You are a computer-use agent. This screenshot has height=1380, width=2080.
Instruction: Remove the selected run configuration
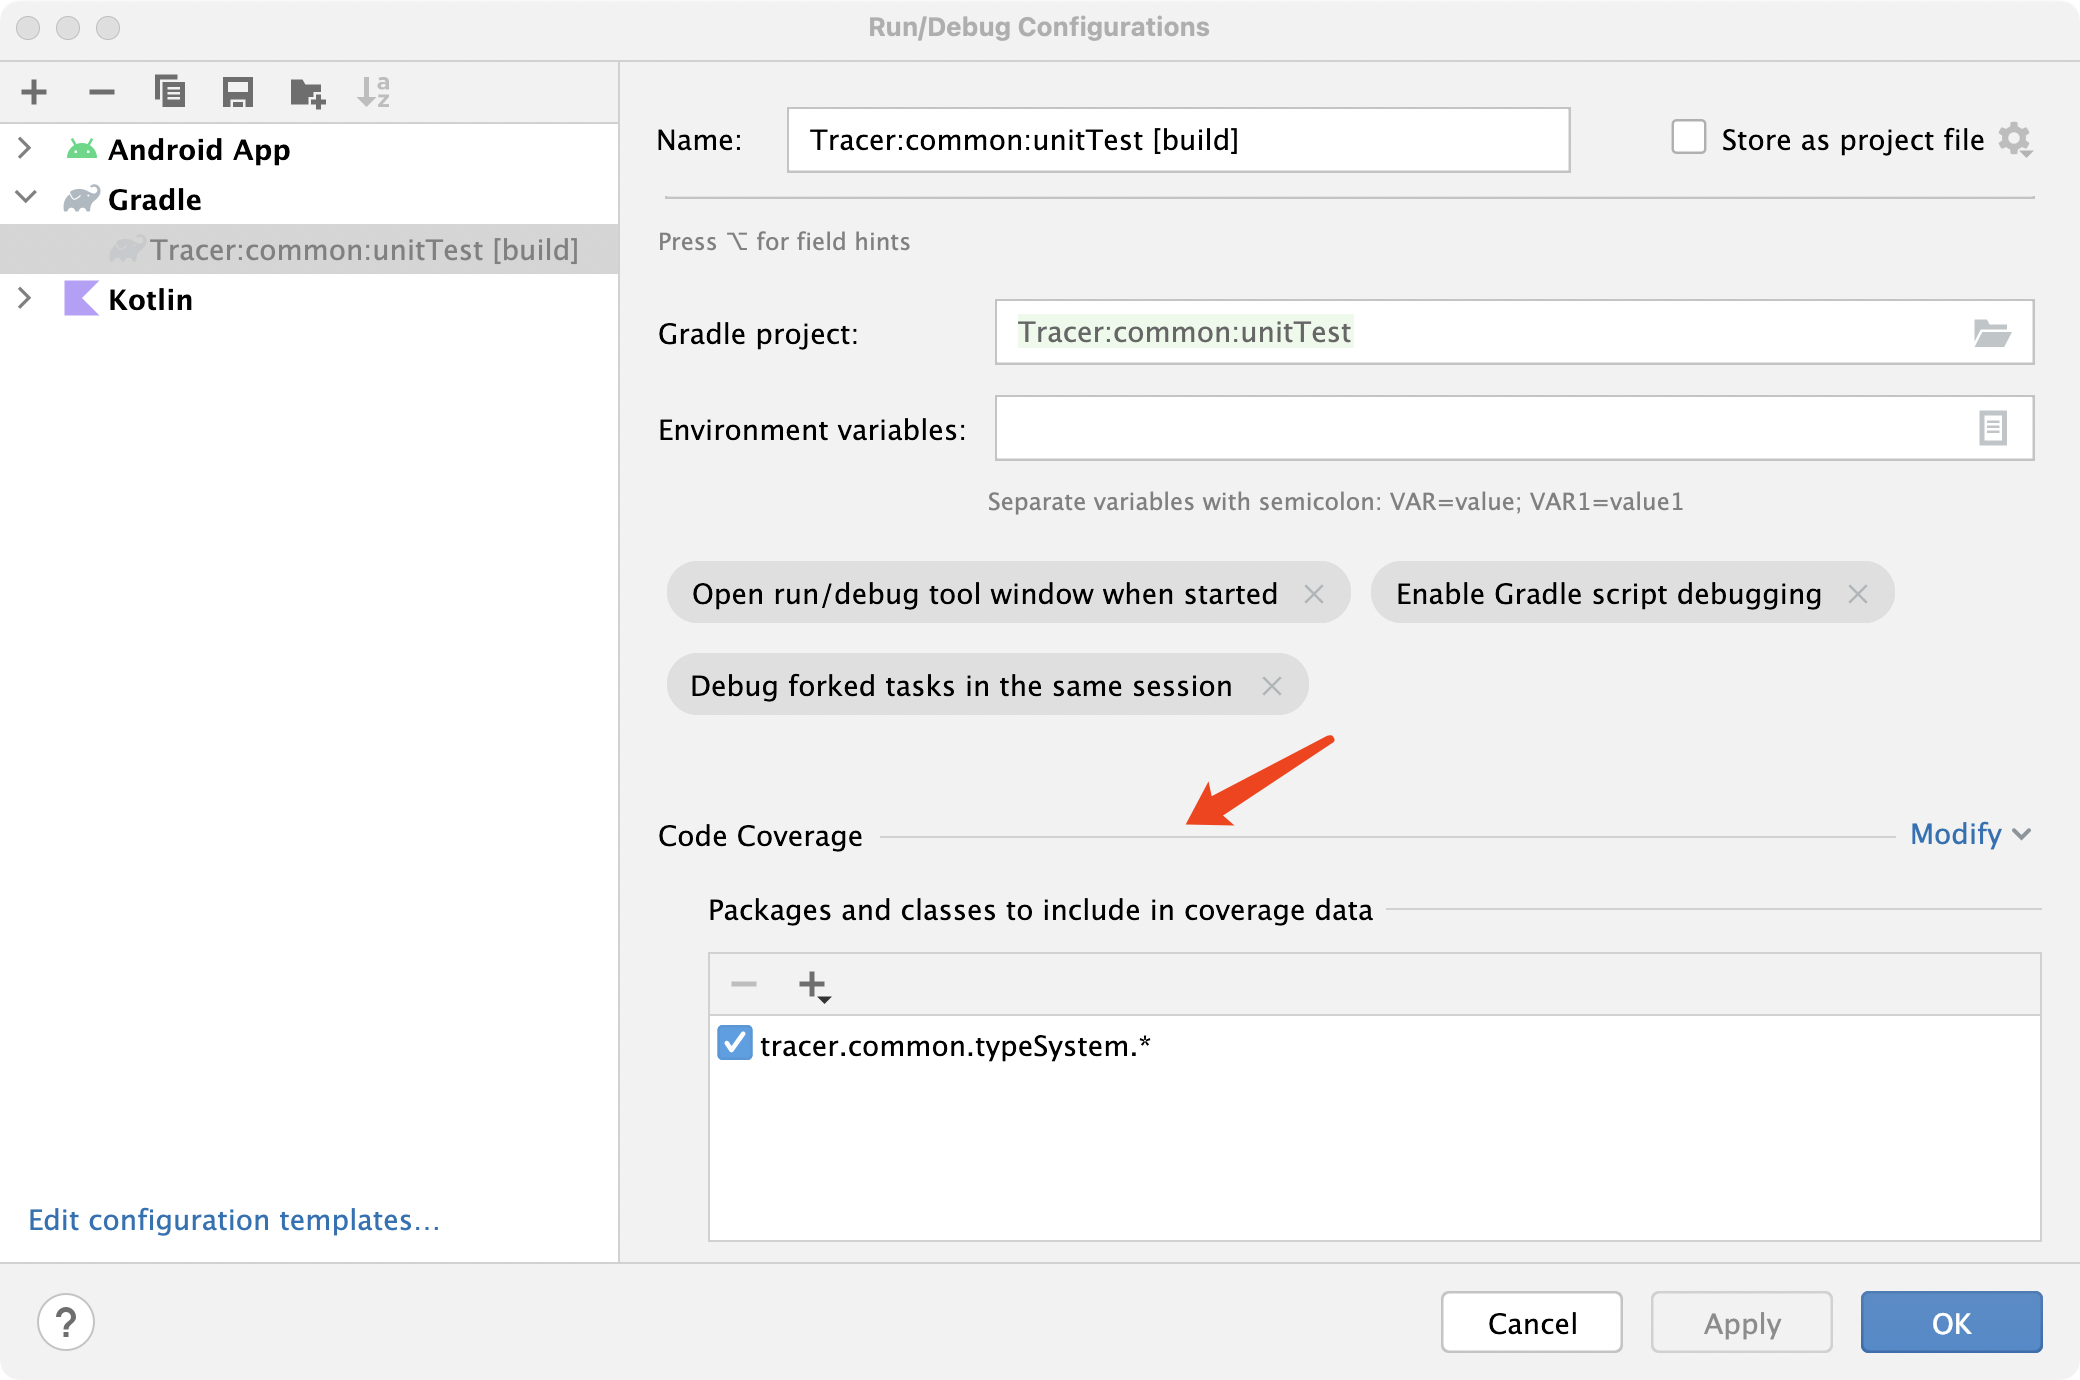tap(101, 92)
